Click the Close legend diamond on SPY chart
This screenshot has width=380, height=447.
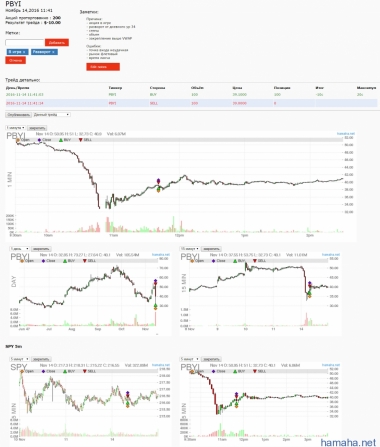click(x=43, y=371)
